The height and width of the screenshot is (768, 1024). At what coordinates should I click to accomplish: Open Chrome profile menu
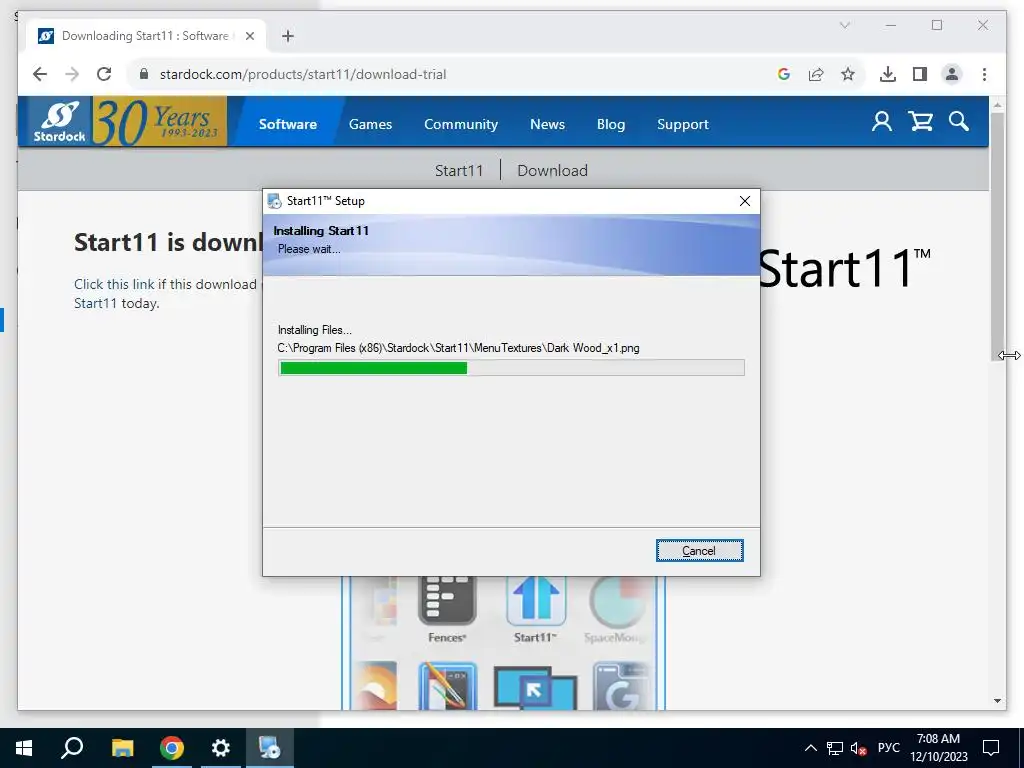click(952, 74)
